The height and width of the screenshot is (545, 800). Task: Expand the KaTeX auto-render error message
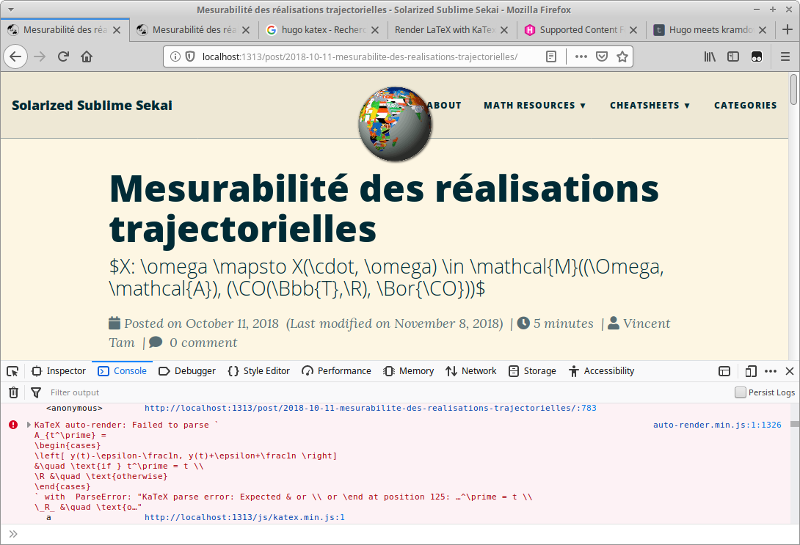click(x=28, y=425)
